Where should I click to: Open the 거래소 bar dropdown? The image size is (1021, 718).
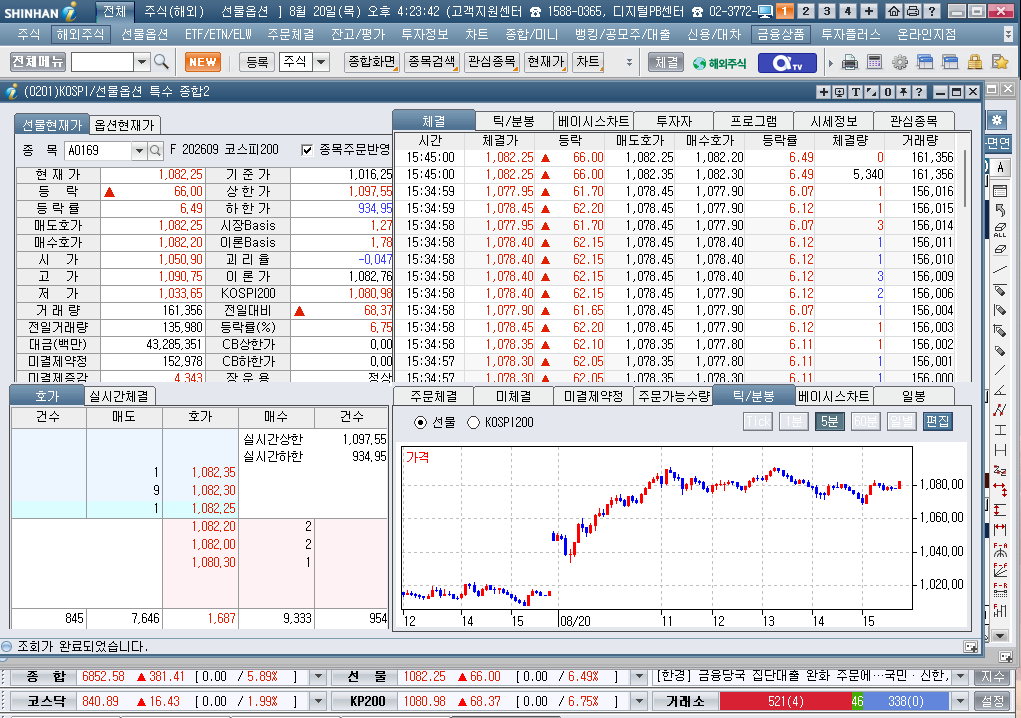click(960, 702)
